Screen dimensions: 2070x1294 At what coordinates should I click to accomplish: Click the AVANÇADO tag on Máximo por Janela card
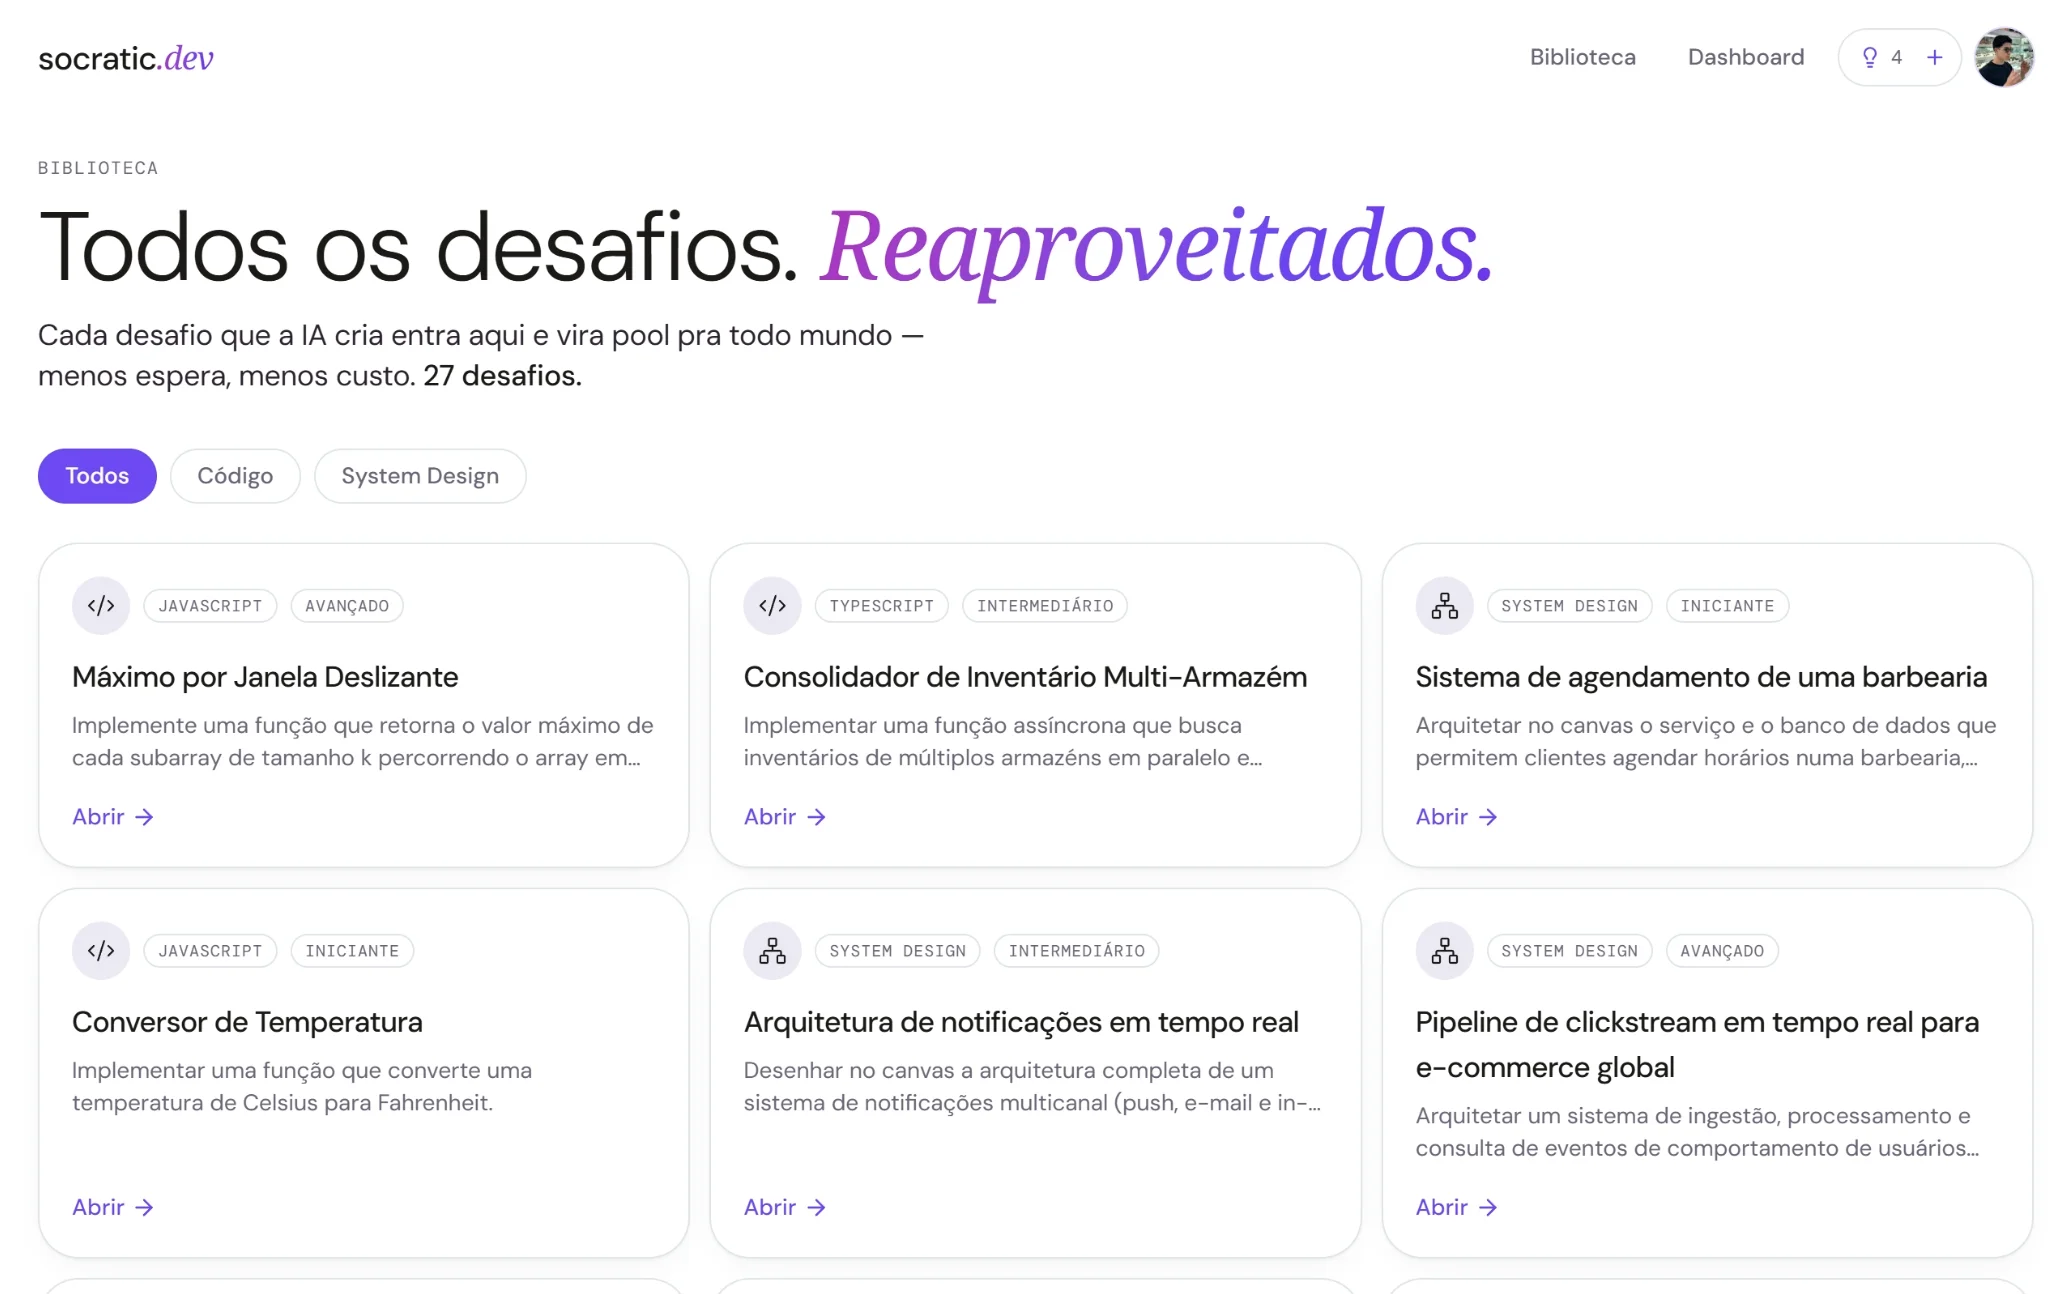pos(347,606)
